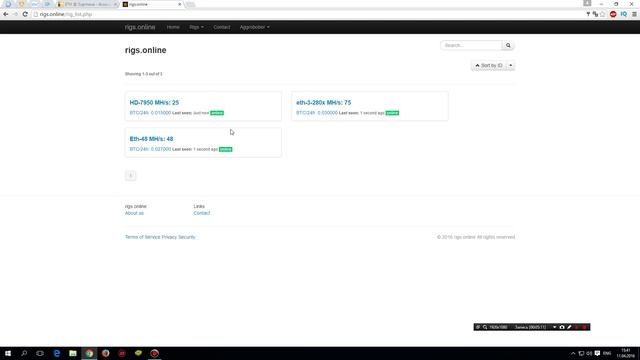Click the search magnifier button
The height and width of the screenshot is (360, 640).
(508, 45)
